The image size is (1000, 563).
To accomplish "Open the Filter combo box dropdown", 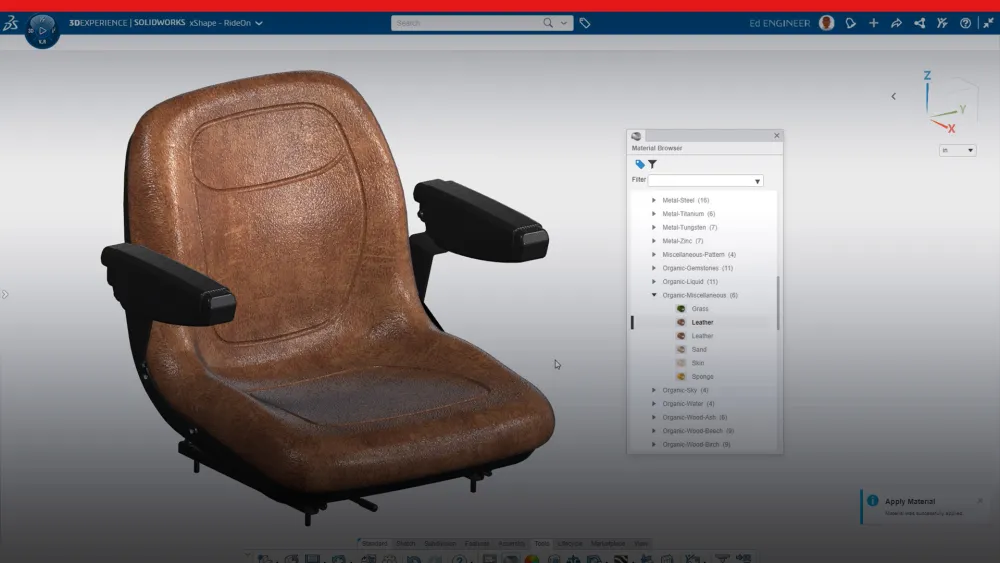I will [x=757, y=181].
